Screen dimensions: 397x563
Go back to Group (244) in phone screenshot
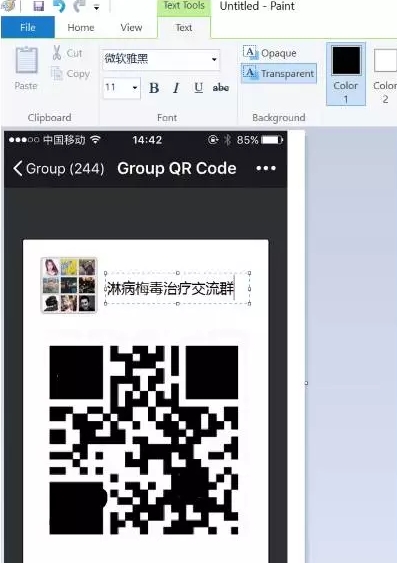click(59, 168)
